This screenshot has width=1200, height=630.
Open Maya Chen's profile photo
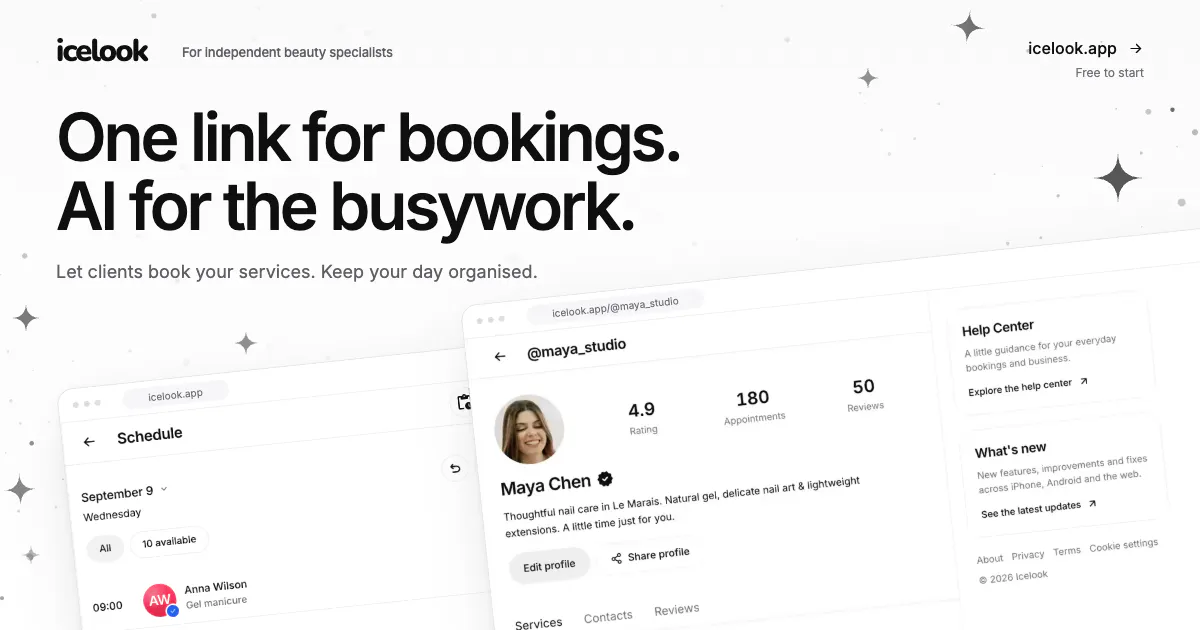(529, 429)
